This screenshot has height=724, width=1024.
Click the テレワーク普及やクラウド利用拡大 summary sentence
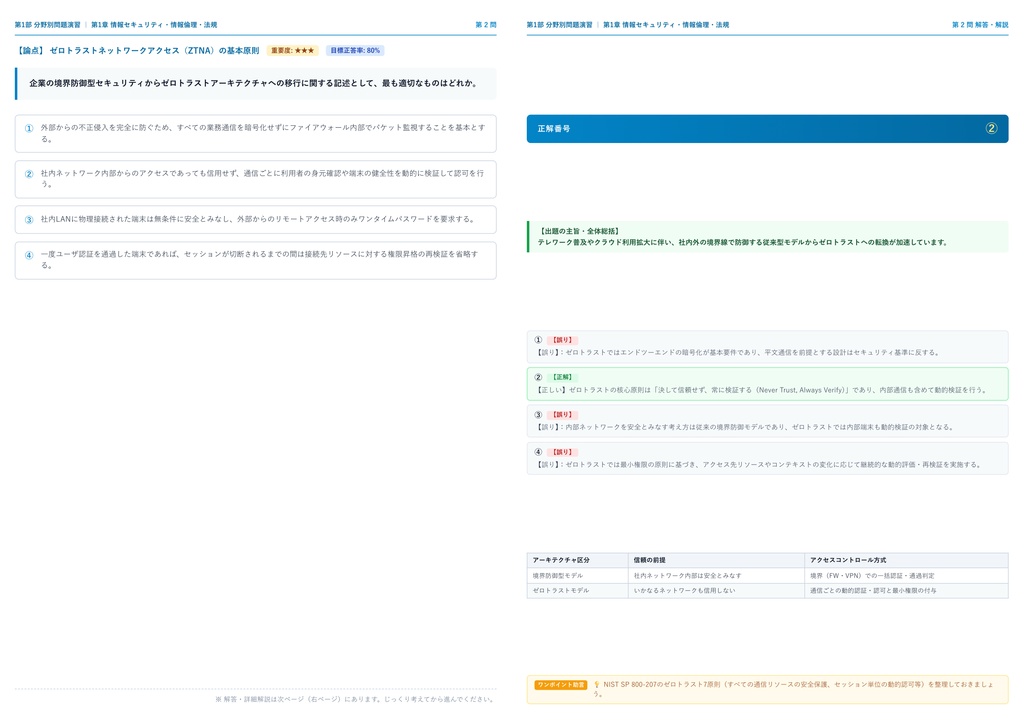[x=742, y=242]
